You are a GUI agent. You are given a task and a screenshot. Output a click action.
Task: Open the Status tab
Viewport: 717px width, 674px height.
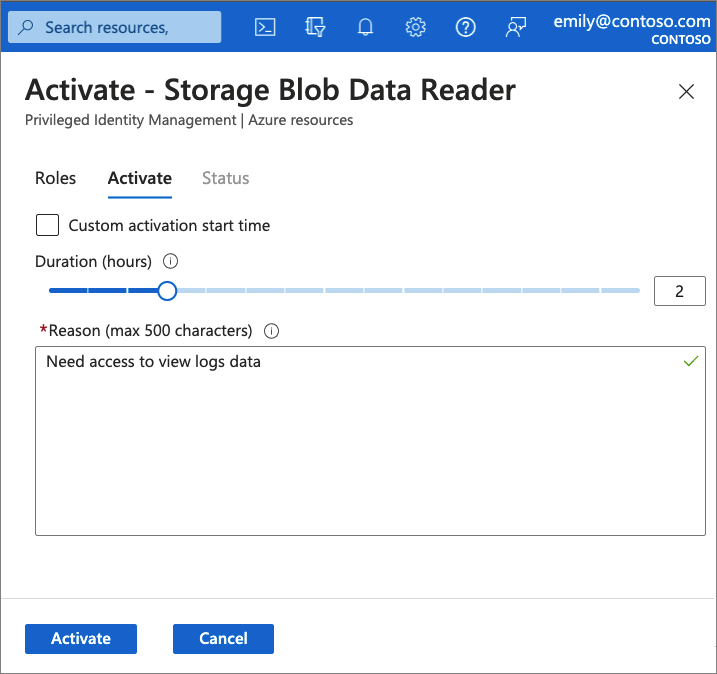[x=225, y=178]
